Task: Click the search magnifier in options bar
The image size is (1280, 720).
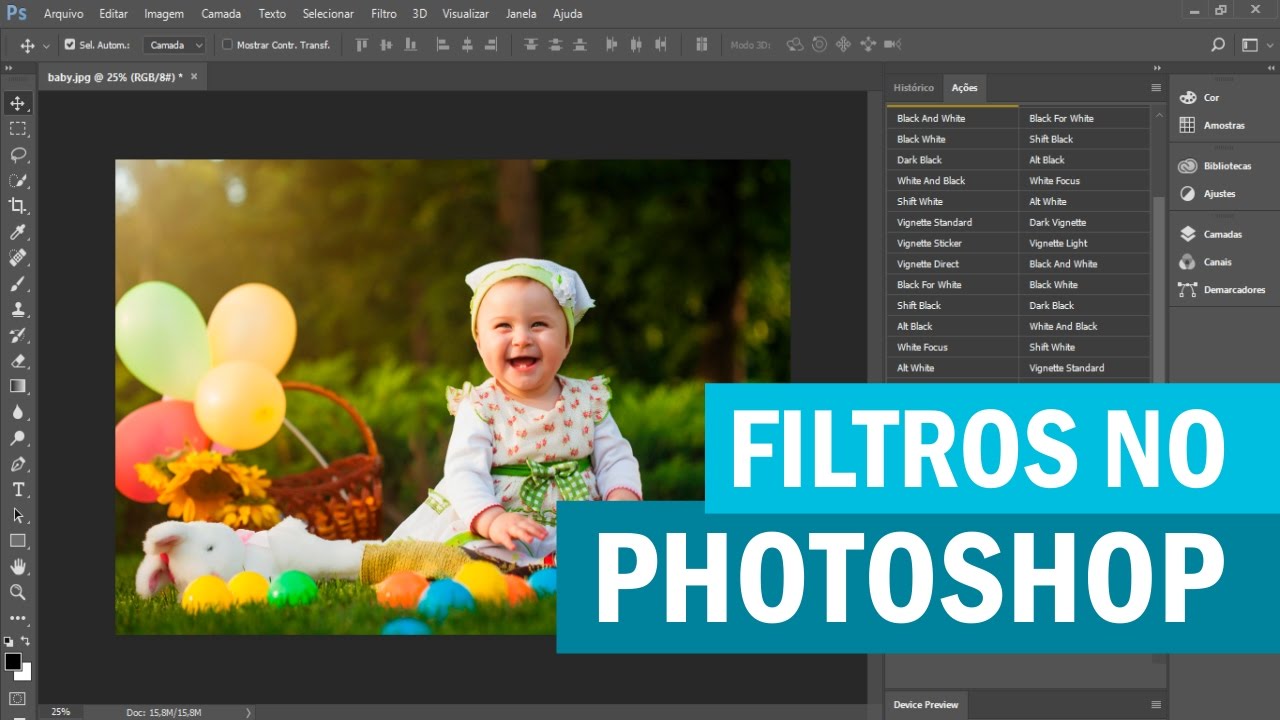Action: pos(1217,45)
